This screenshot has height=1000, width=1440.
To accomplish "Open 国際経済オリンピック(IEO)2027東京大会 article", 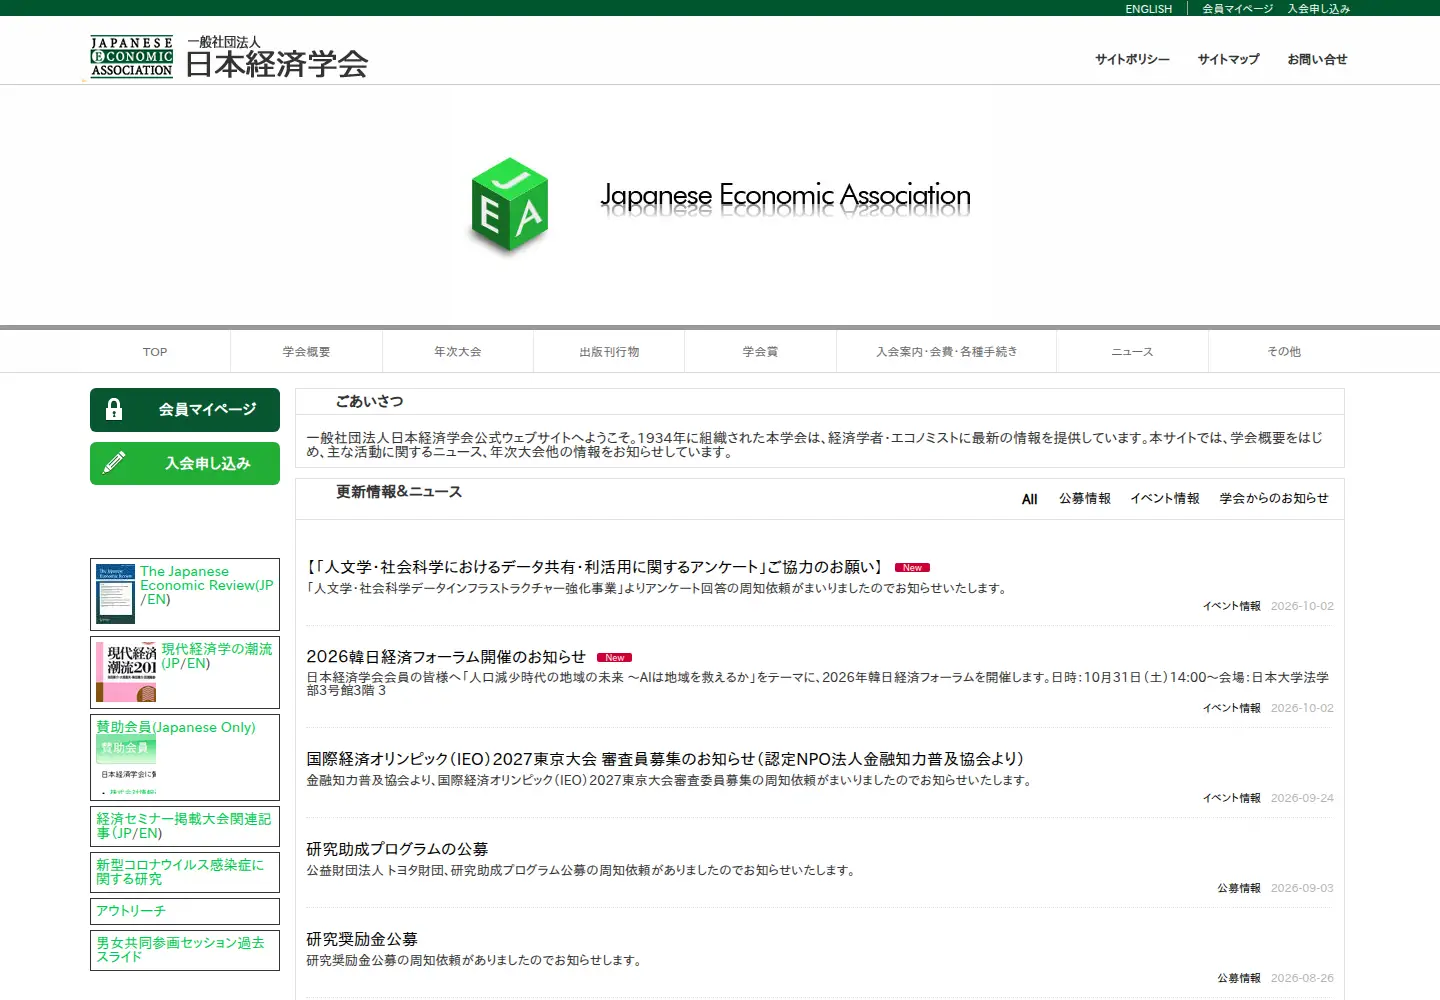I will coord(665,759).
